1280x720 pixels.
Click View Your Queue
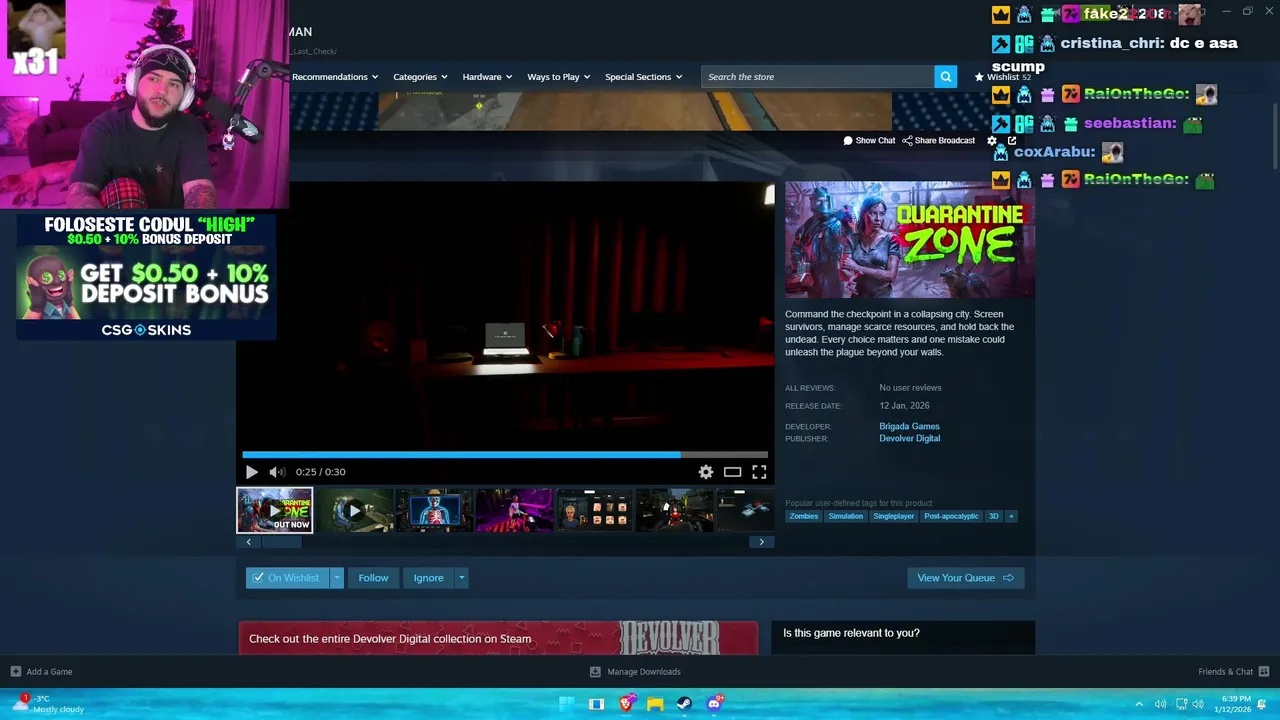(965, 578)
